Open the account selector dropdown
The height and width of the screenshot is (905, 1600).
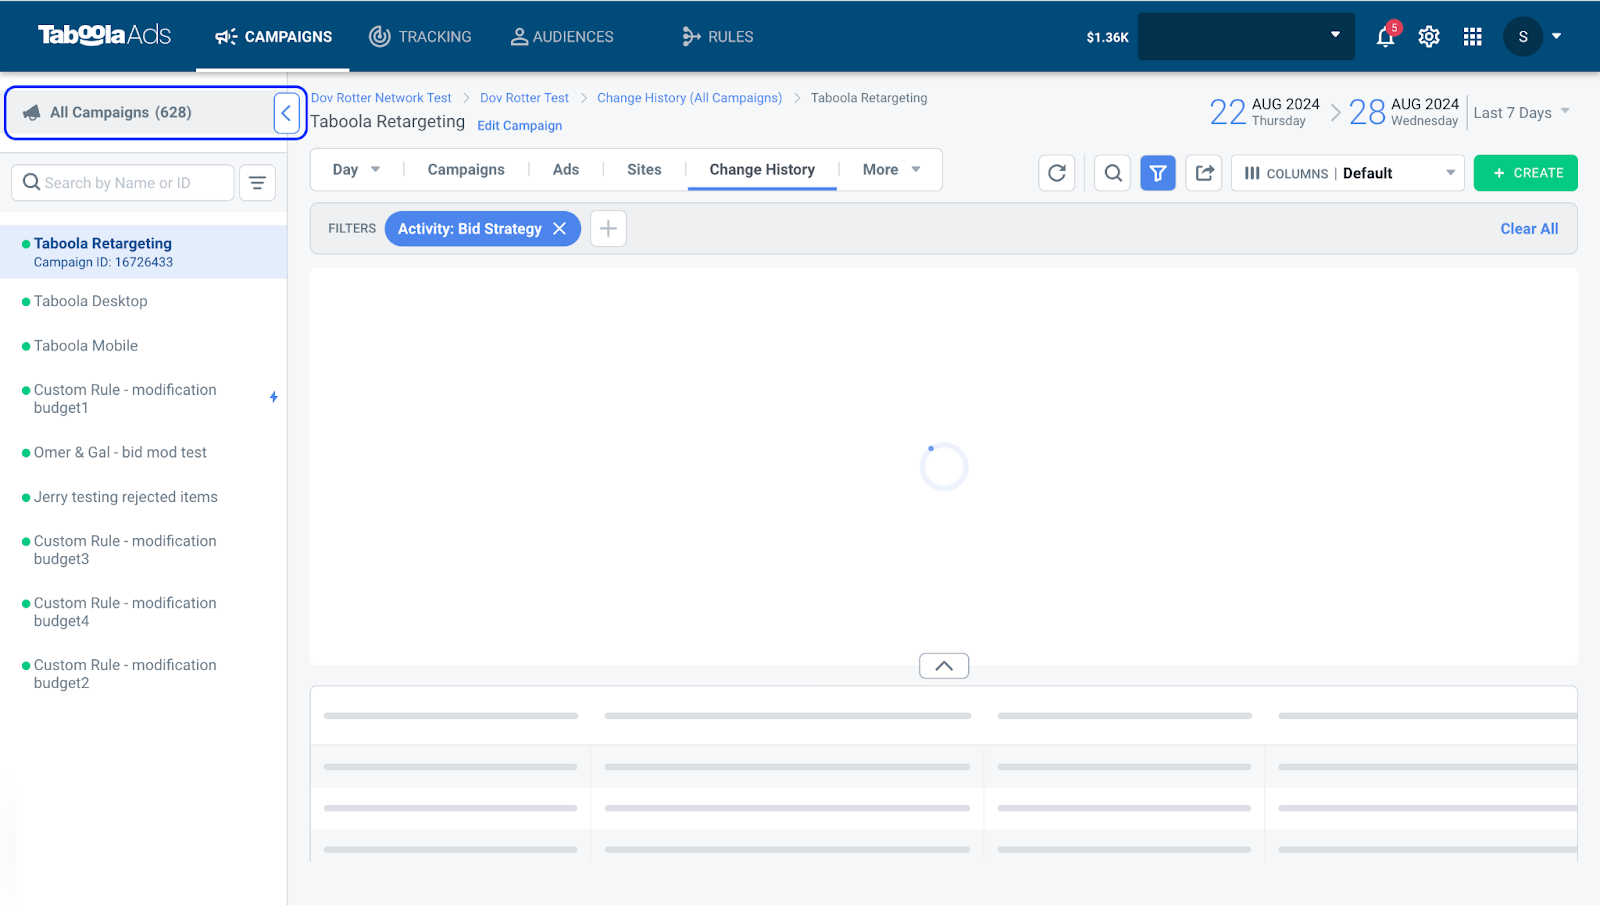[x=1246, y=36]
